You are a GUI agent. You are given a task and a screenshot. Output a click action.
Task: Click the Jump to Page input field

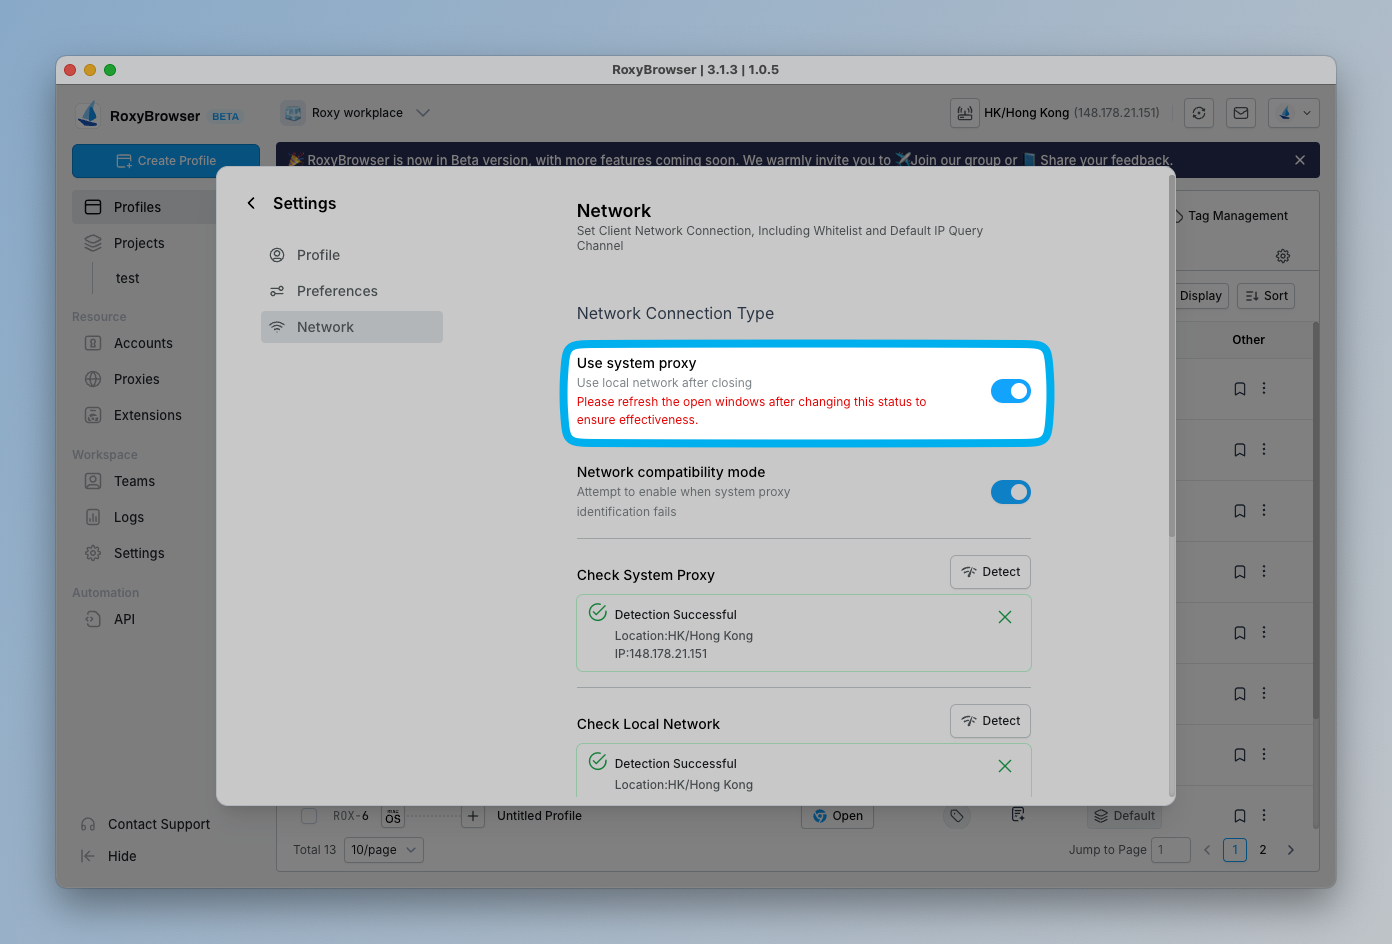1171,850
